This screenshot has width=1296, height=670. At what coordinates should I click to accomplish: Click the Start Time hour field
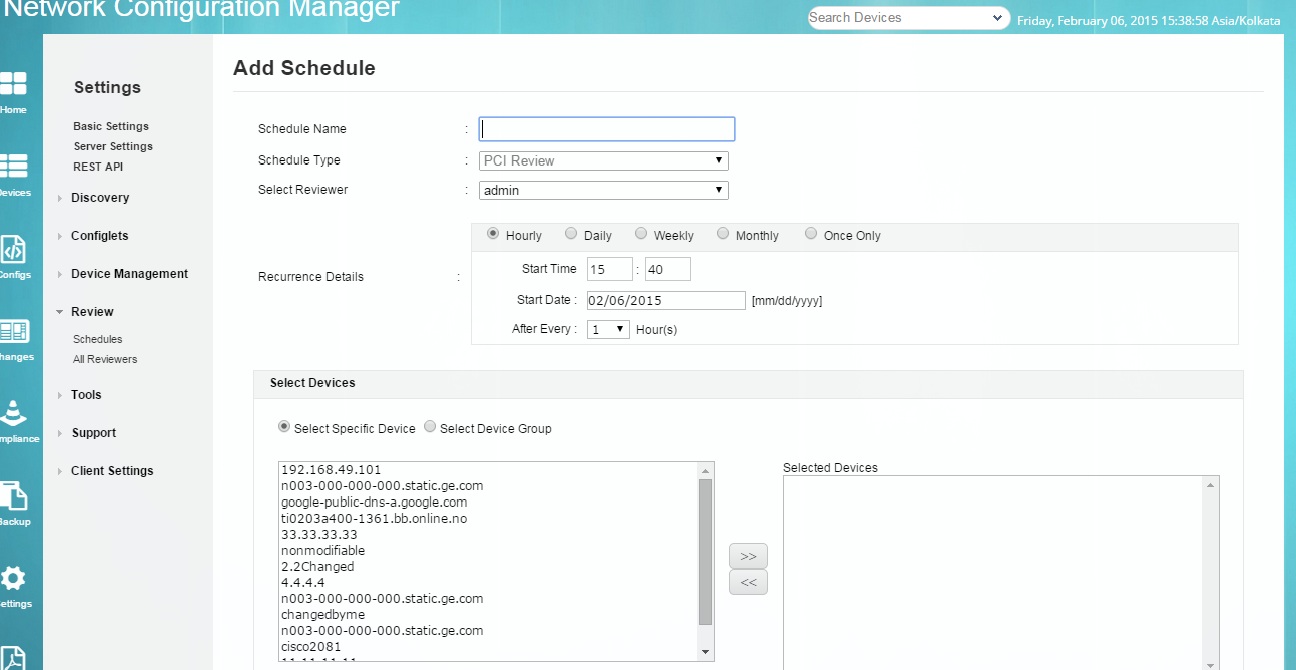tap(610, 269)
